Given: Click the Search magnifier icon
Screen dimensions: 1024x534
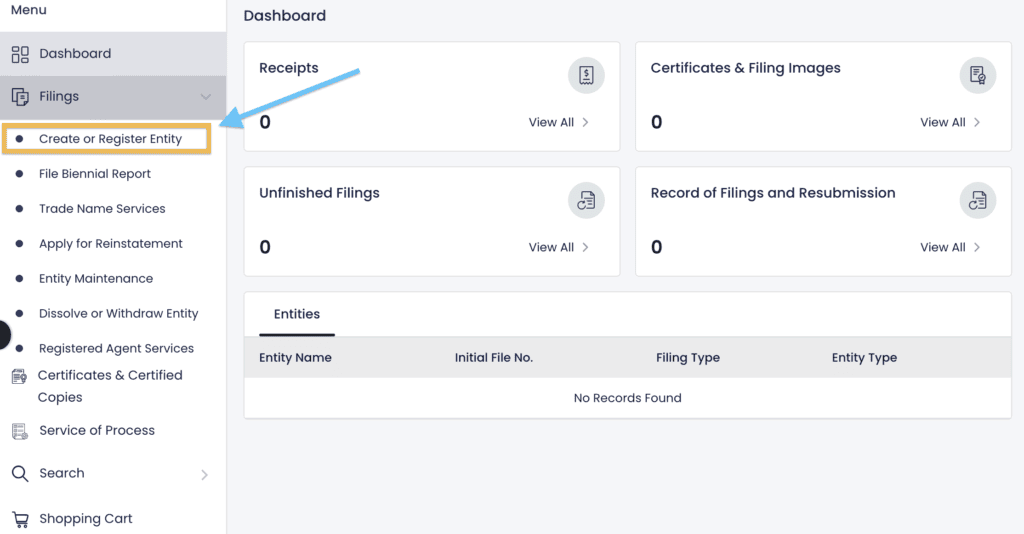Looking at the screenshot, I should pyautogui.click(x=20, y=474).
